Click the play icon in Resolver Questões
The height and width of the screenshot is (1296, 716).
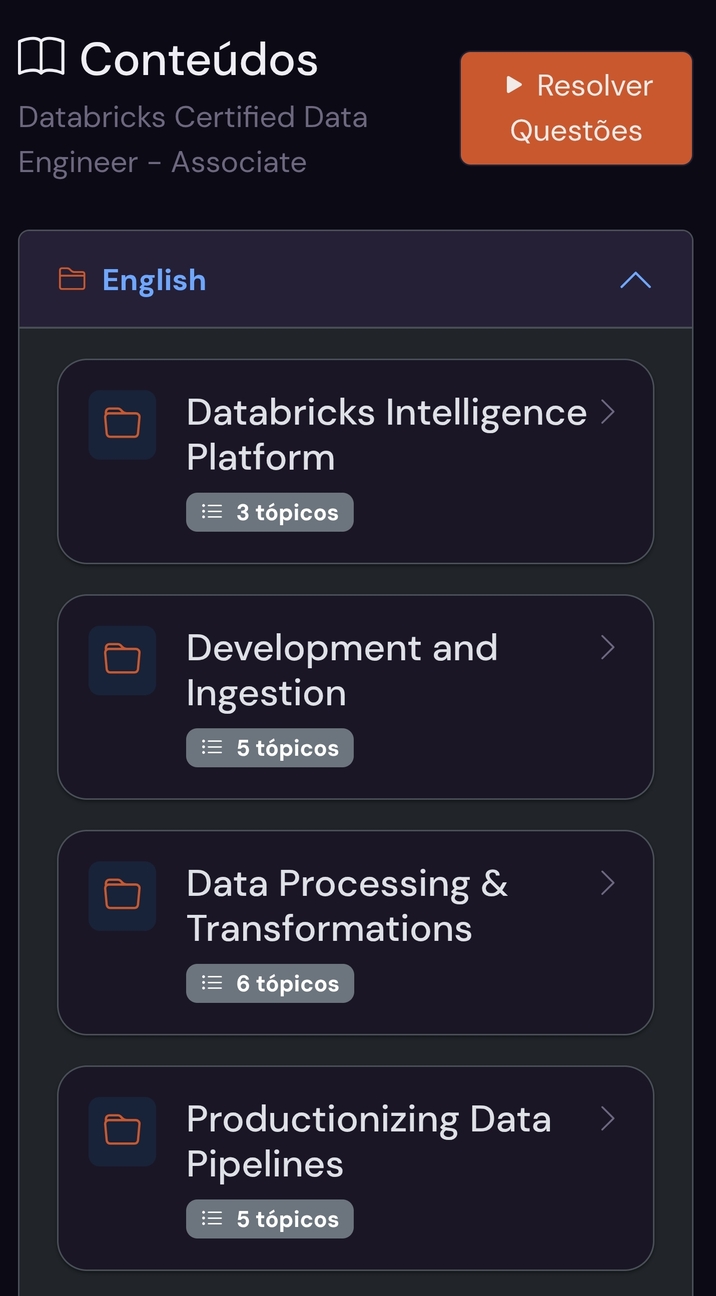click(514, 85)
